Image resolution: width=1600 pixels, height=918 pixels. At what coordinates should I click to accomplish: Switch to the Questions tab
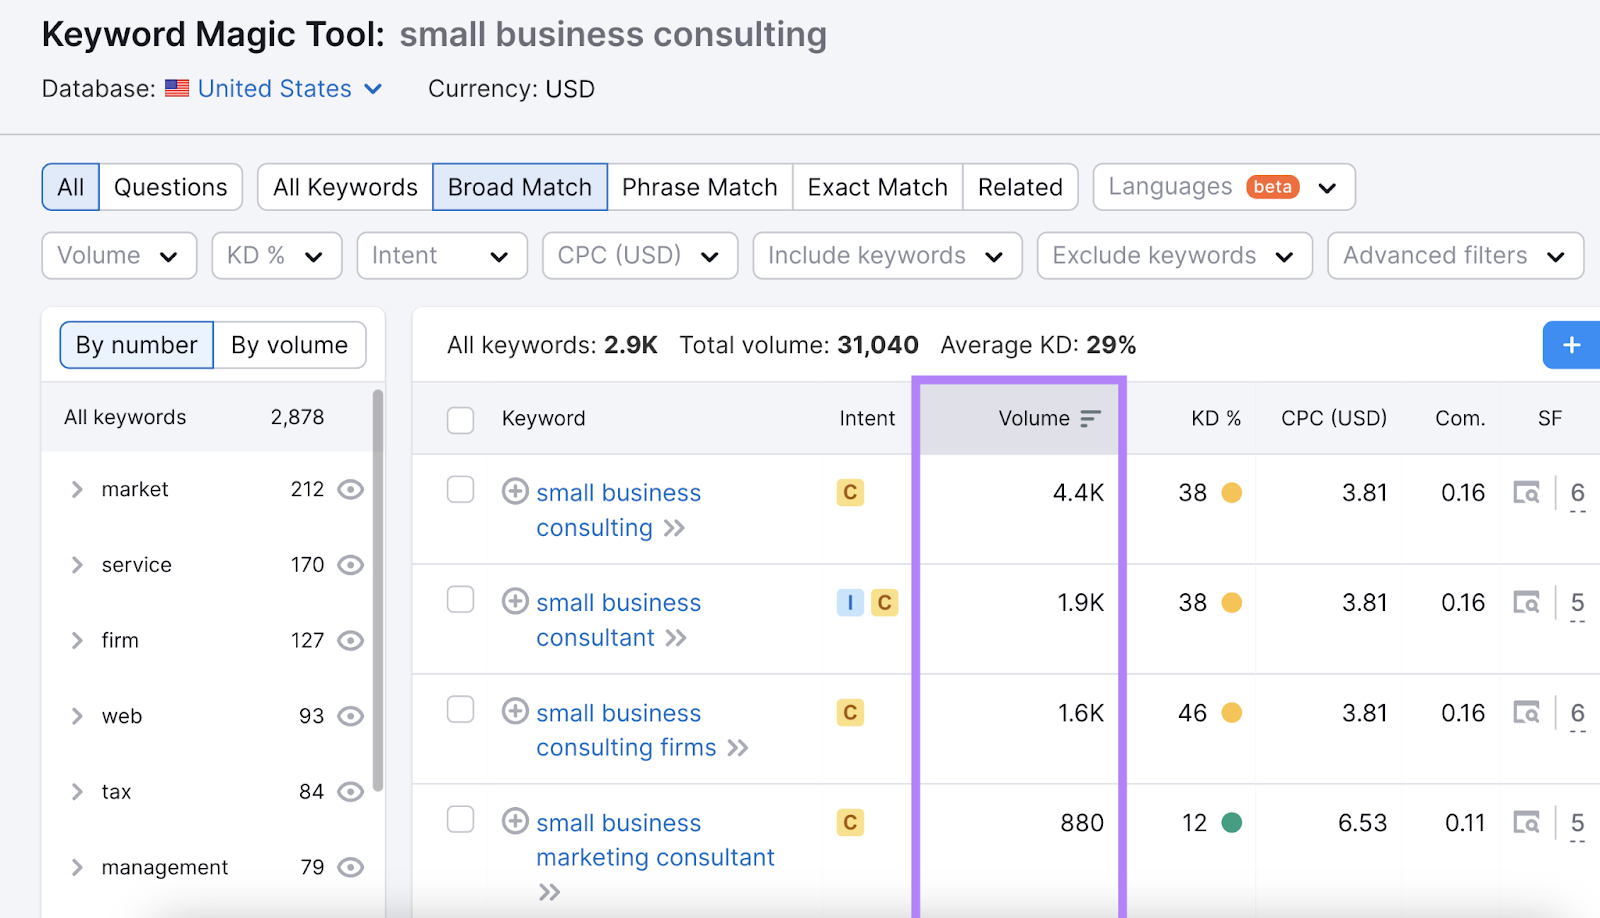tap(171, 187)
